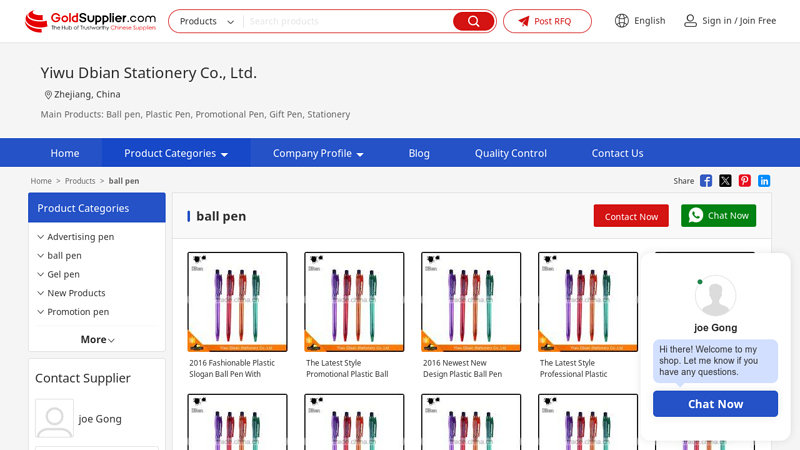
Task: Expand Gel pen category
Action: (41, 274)
